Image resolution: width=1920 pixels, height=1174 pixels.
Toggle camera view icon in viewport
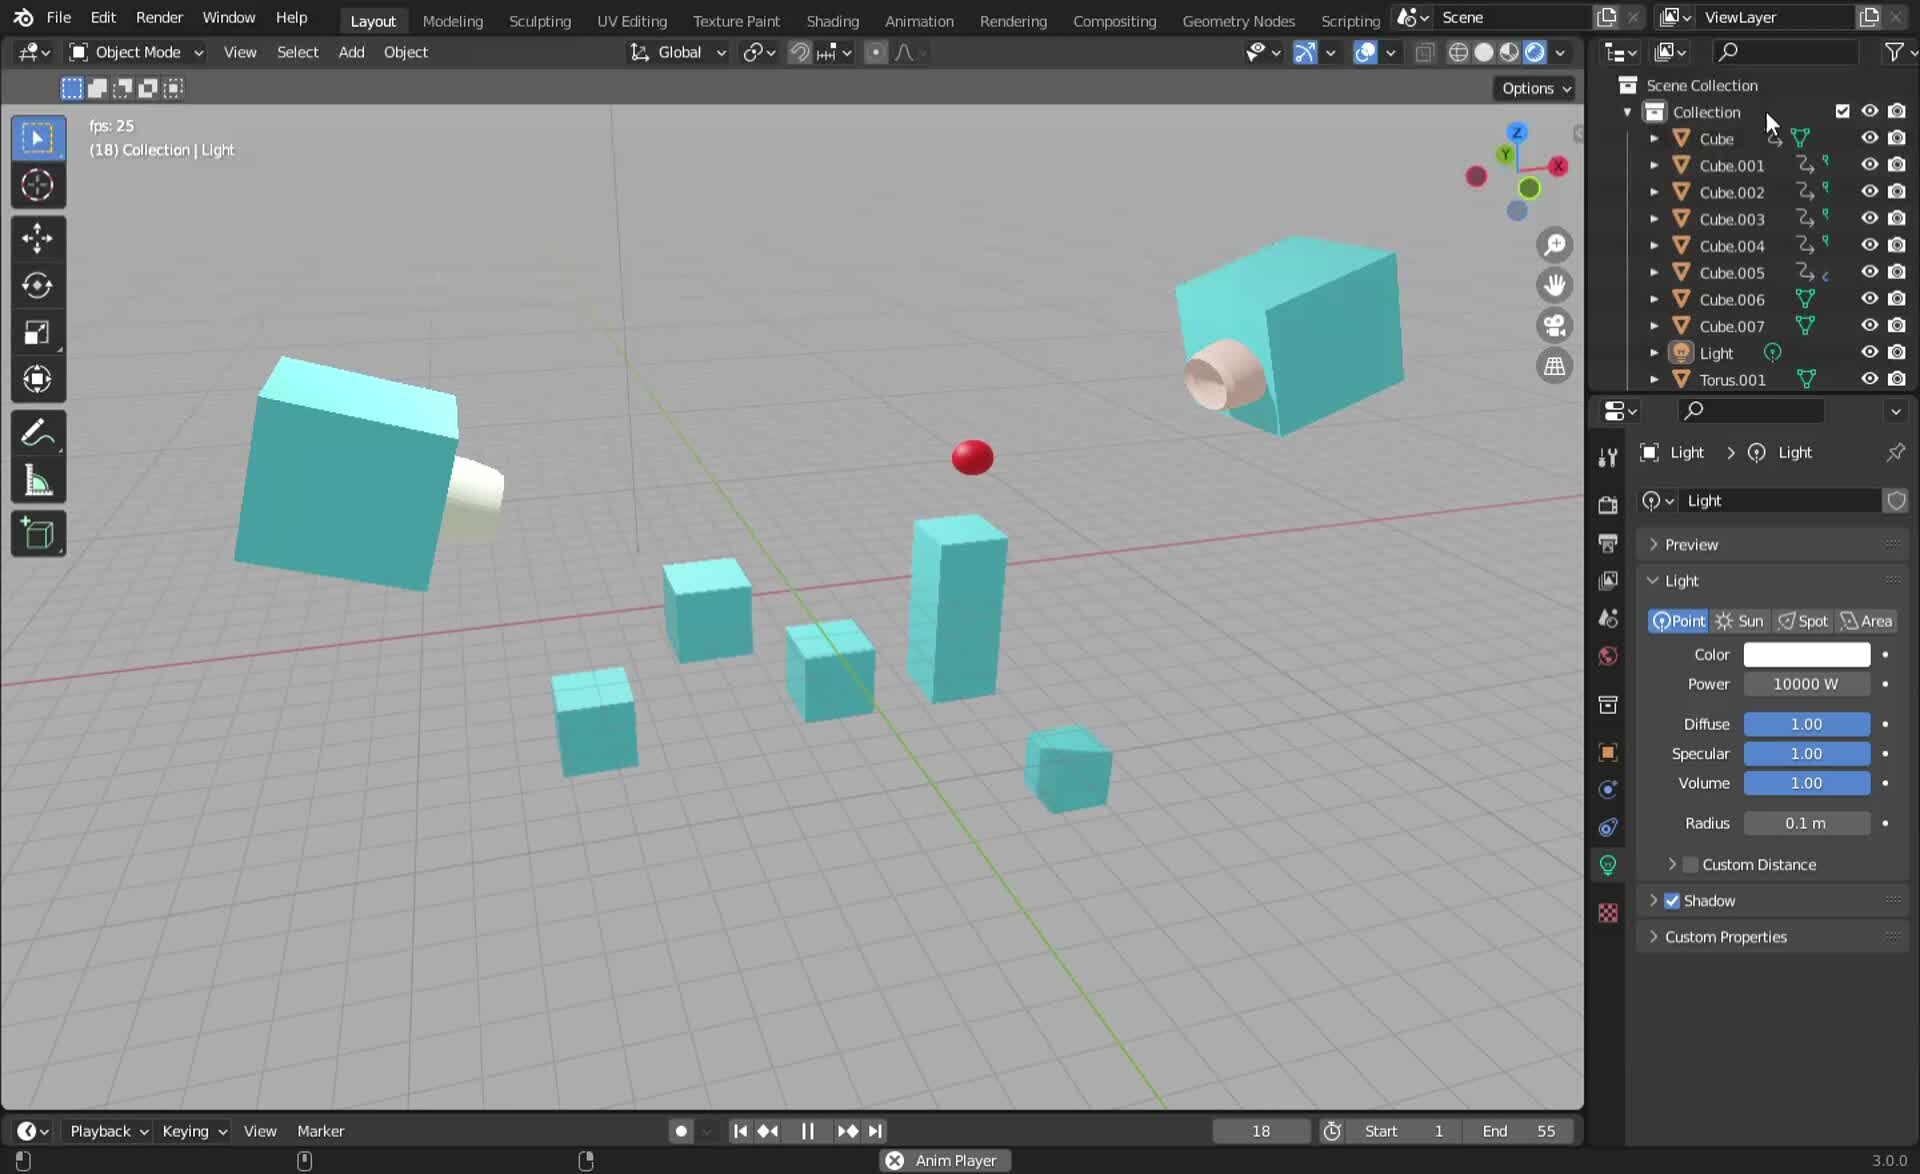pyautogui.click(x=1554, y=326)
